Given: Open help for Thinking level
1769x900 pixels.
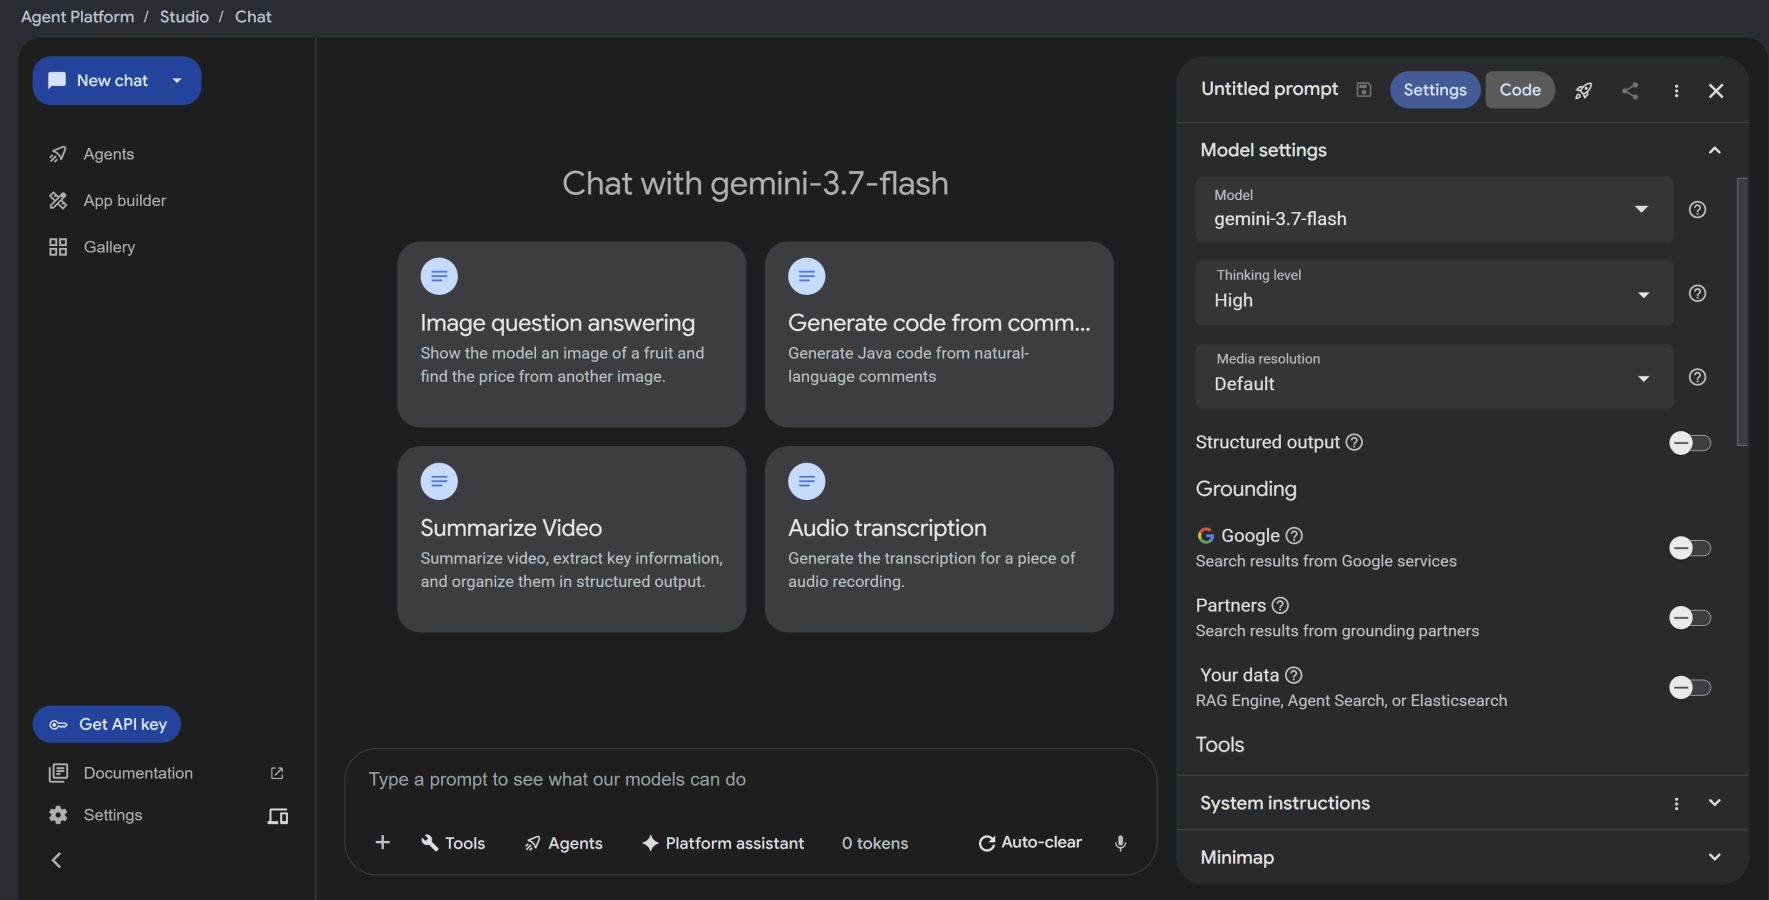Looking at the screenshot, I should [1697, 294].
